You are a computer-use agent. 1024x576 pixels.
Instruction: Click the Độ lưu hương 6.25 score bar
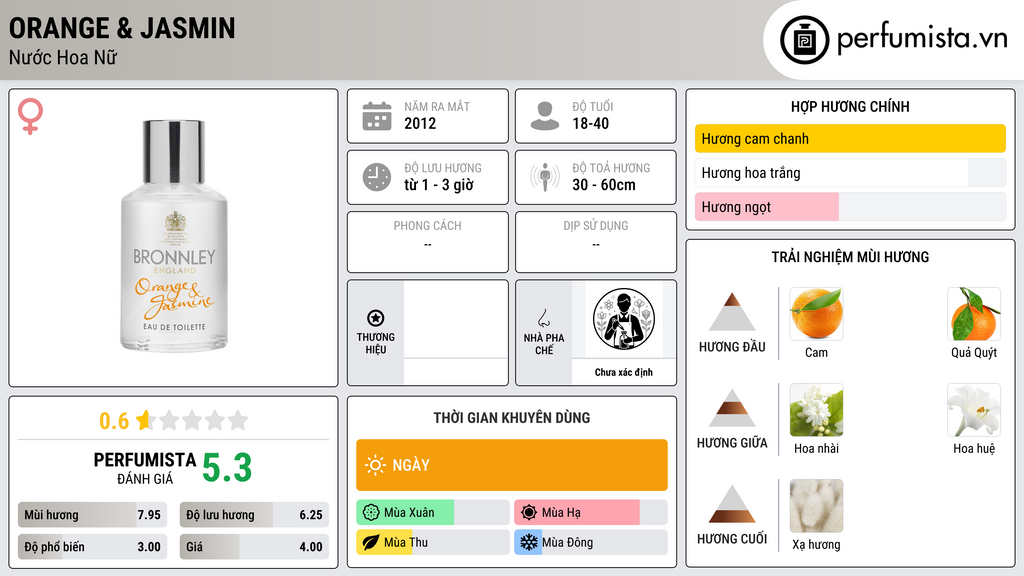pyautogui.click(x=254, y=515)
